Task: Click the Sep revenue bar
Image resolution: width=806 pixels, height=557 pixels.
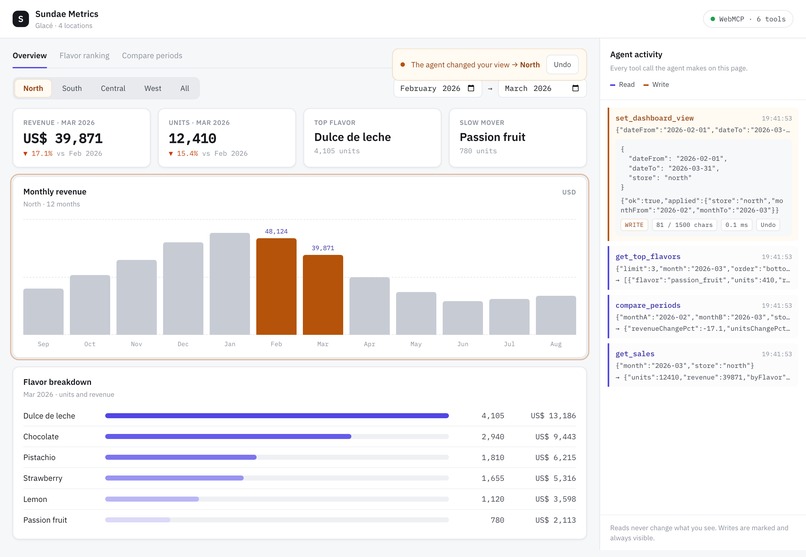Action: (x=44, y=311)
